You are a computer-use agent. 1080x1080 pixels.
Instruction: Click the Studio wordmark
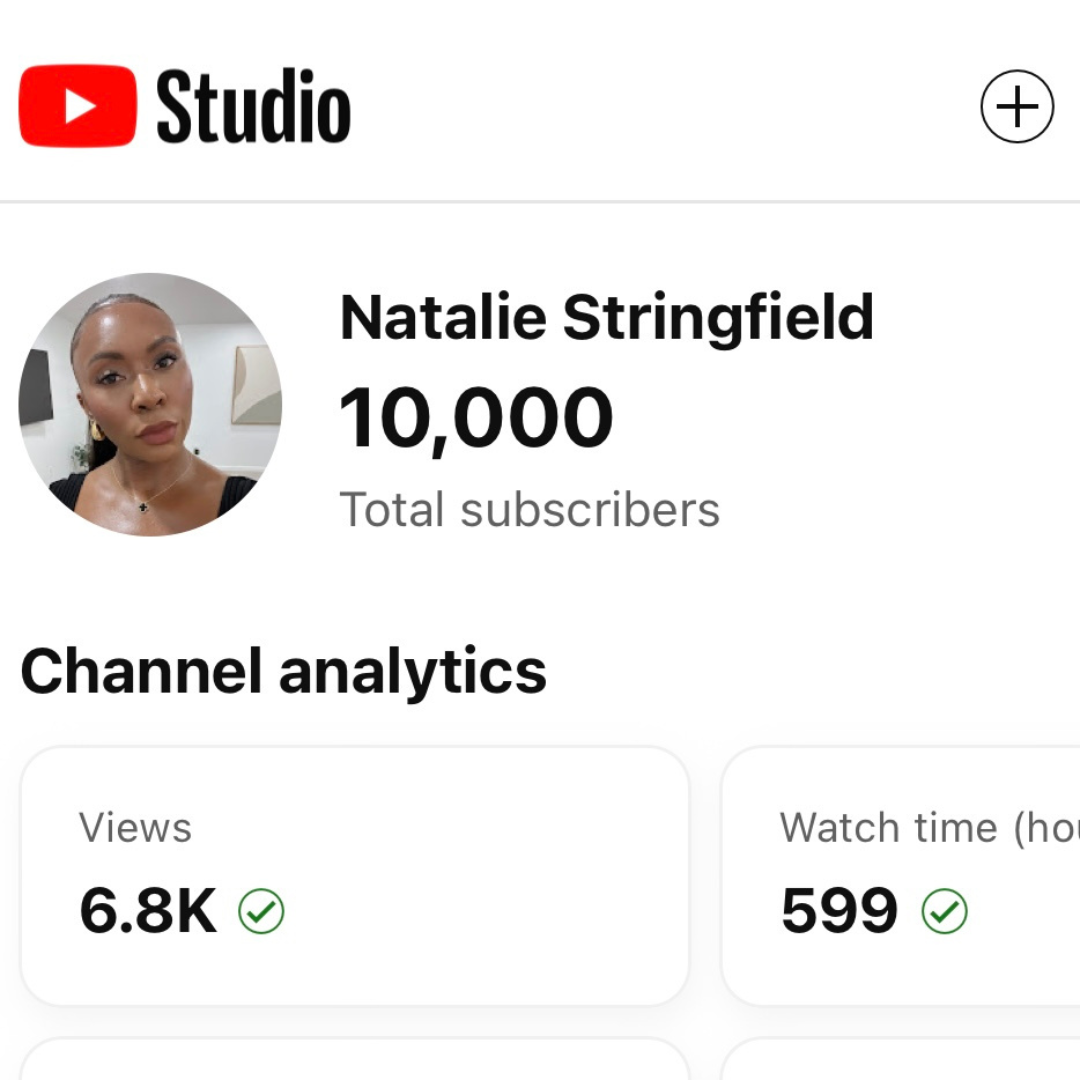[x=253, y=106]
